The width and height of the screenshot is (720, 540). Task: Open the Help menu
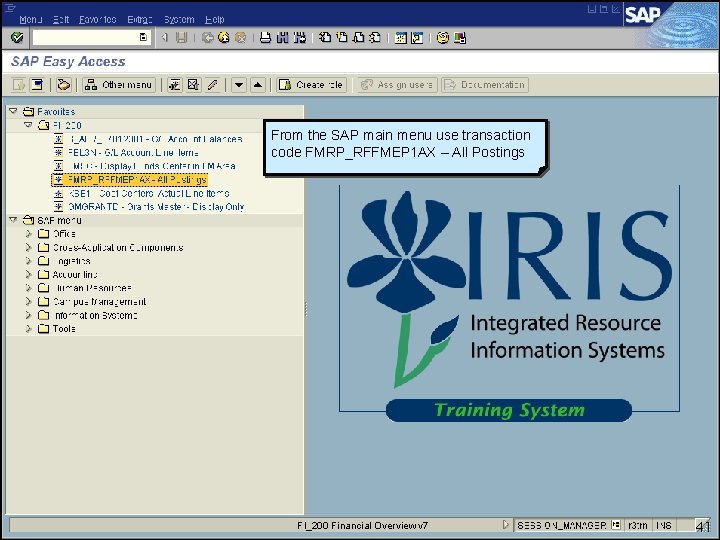(214, 19)
